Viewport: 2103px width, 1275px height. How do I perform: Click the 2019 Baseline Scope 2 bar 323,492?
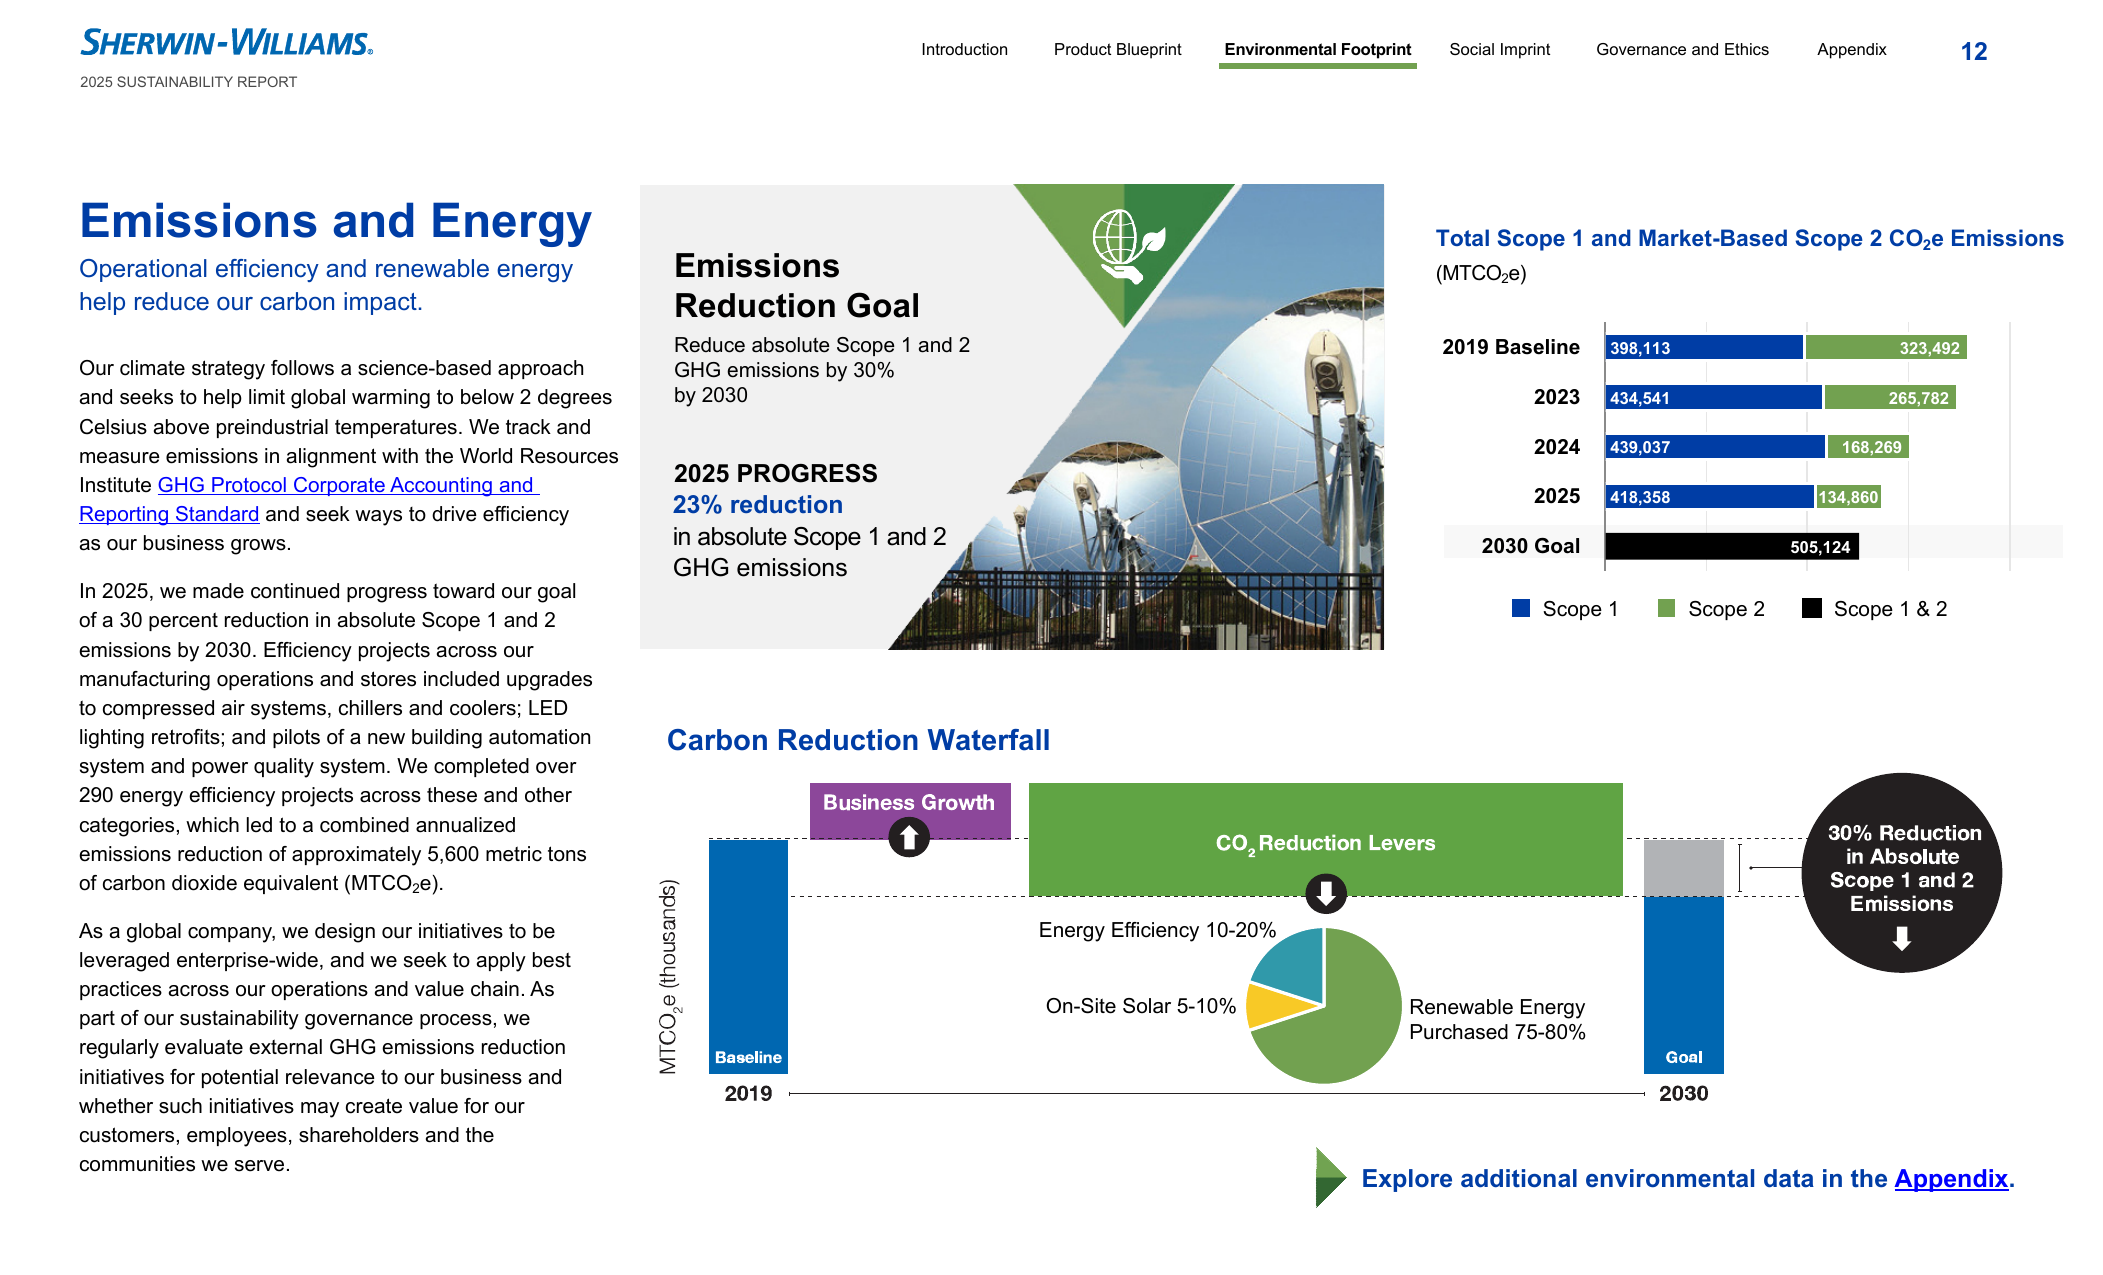click(1886, 348)
